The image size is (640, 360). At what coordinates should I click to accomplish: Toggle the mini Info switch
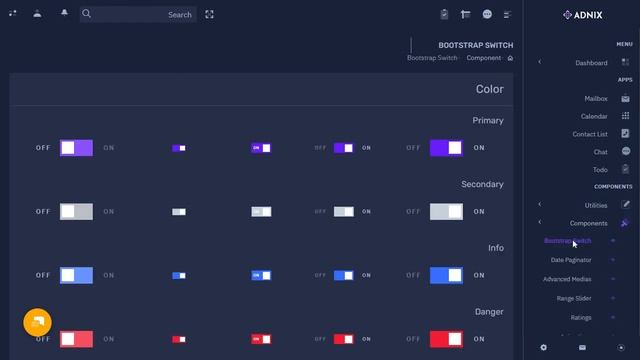coord(179,276)
